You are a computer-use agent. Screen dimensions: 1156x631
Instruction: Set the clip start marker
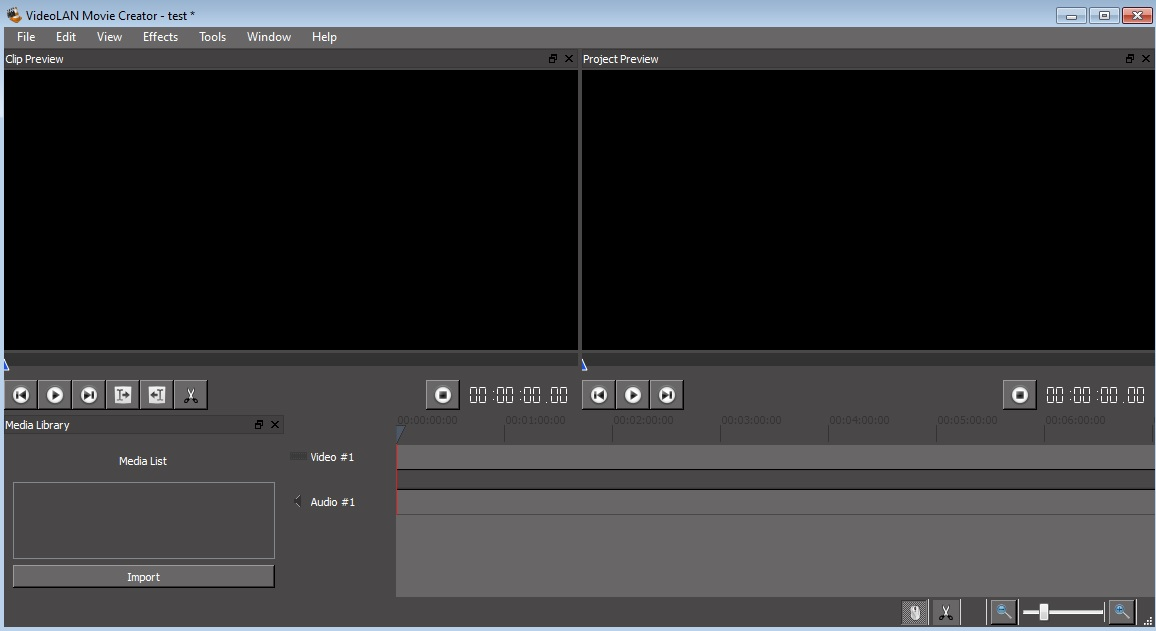[x=122, y=395]
